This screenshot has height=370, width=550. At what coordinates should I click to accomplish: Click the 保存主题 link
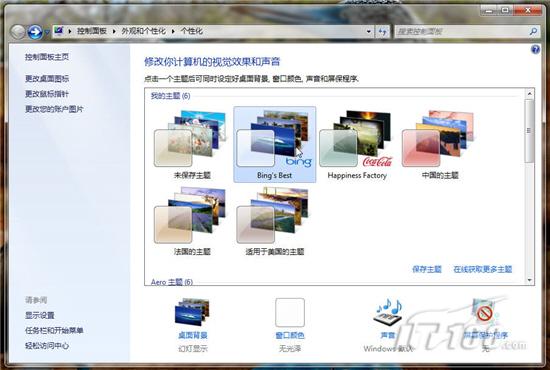(427, 269)
